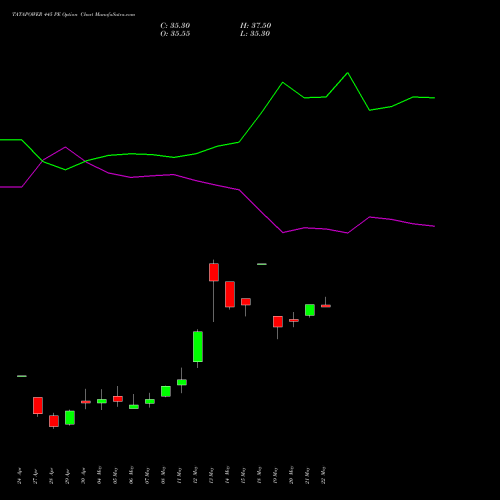
Task: Select the red candle for 13 May
Action: click(x=214, y=272)
